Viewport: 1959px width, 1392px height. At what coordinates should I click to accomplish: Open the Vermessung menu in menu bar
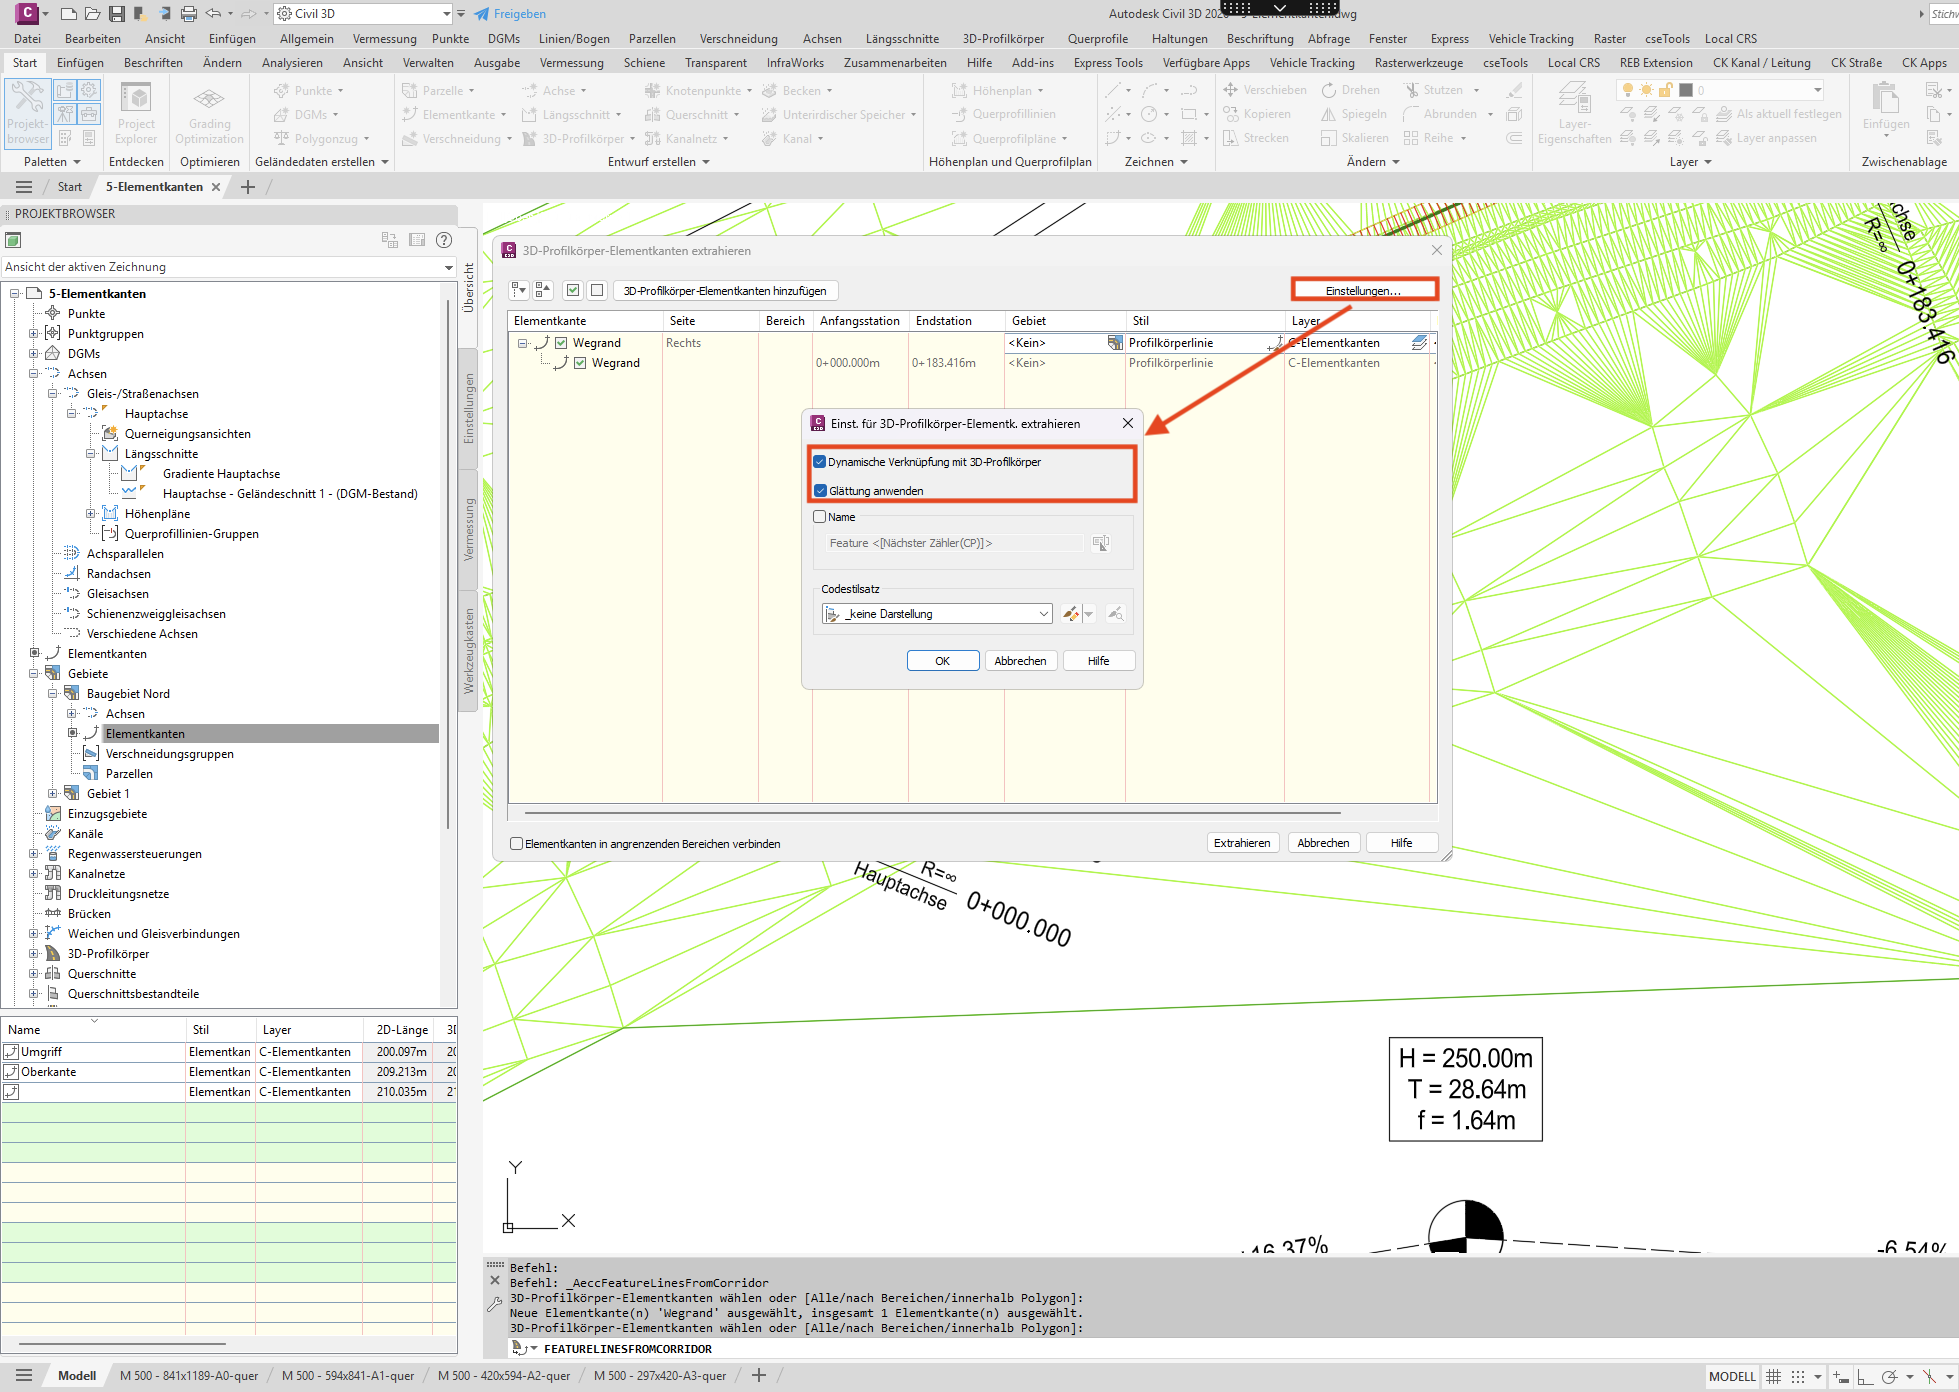click(x=384, y=39)
